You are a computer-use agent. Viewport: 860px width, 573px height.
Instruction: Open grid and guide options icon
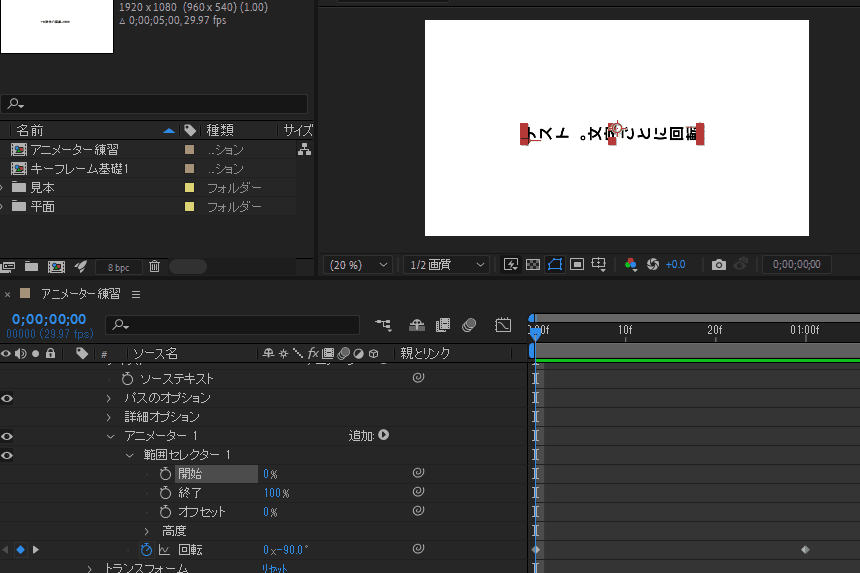pyautogui.click(x=598, y=265)
